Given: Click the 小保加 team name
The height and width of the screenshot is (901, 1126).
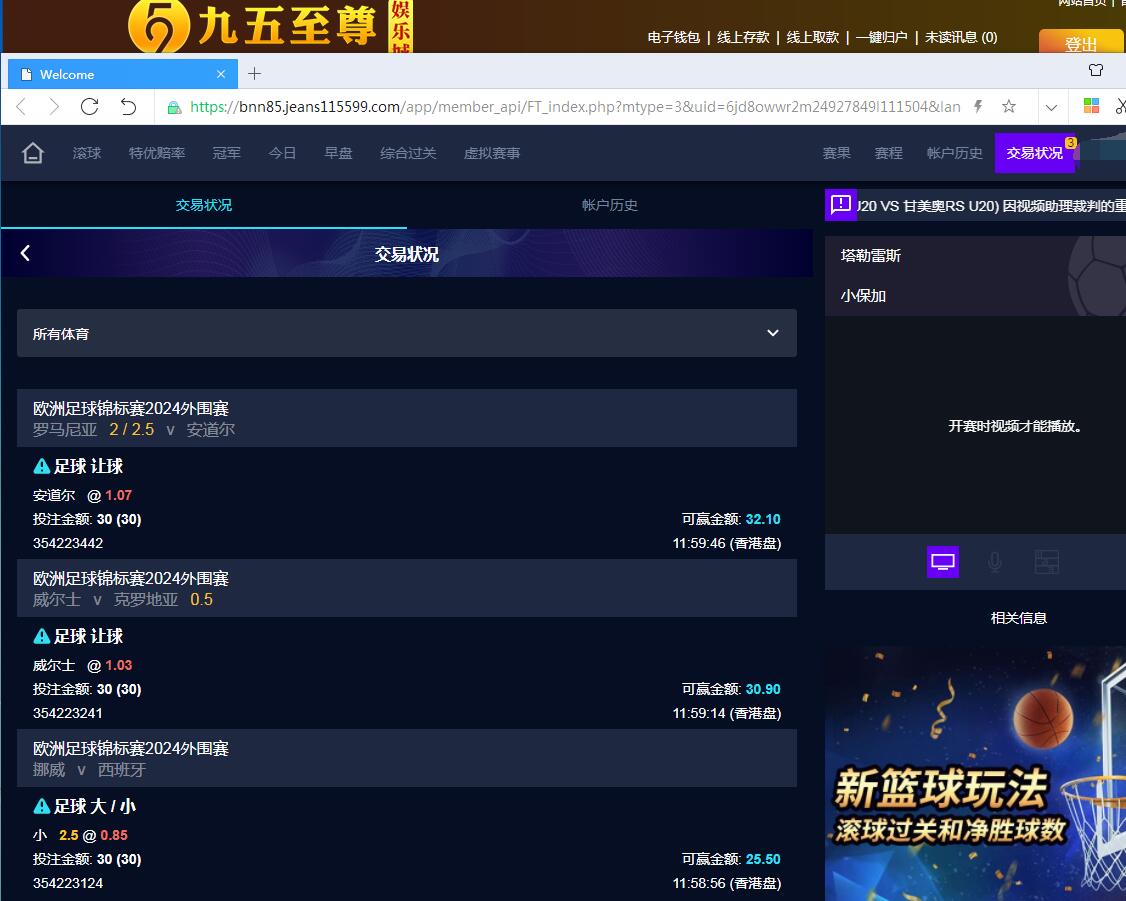Looking at the screenshot, I should pos(863,296).
